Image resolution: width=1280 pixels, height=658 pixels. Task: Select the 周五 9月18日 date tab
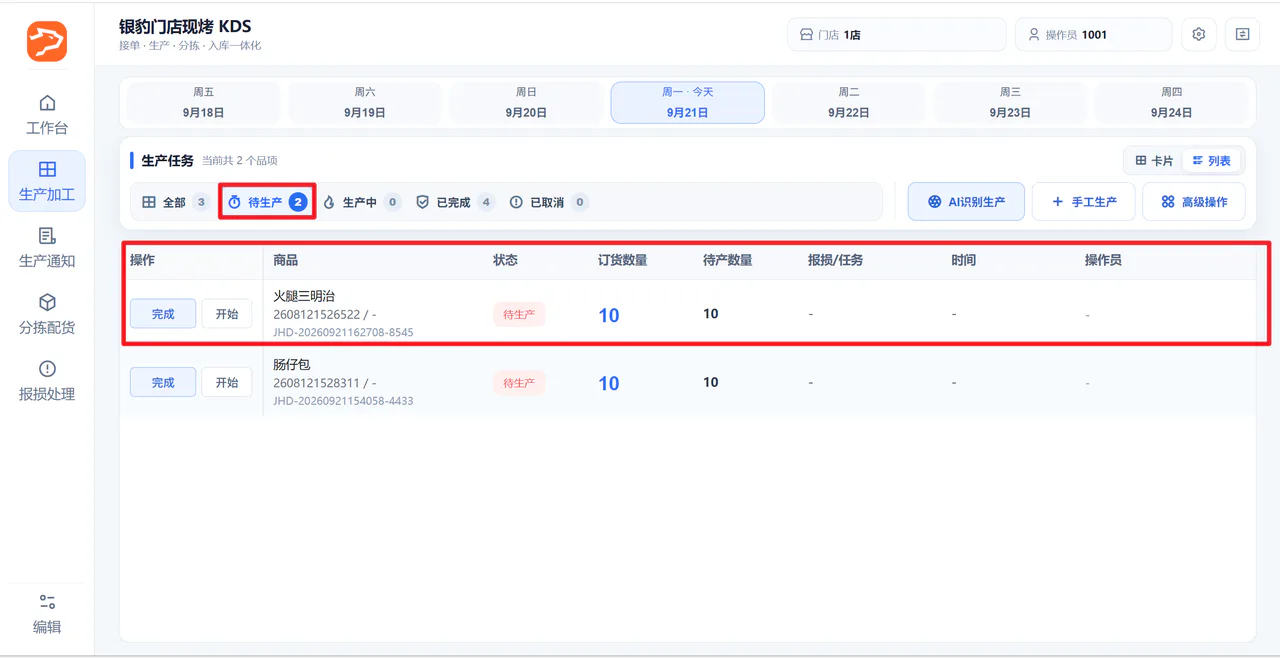(x=203, y=102)
